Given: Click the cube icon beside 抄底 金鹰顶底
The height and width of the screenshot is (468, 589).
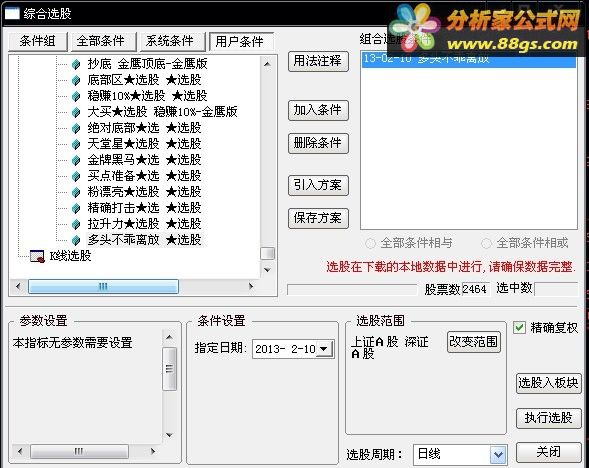Looking at the screenshot, I should point(76,64).
